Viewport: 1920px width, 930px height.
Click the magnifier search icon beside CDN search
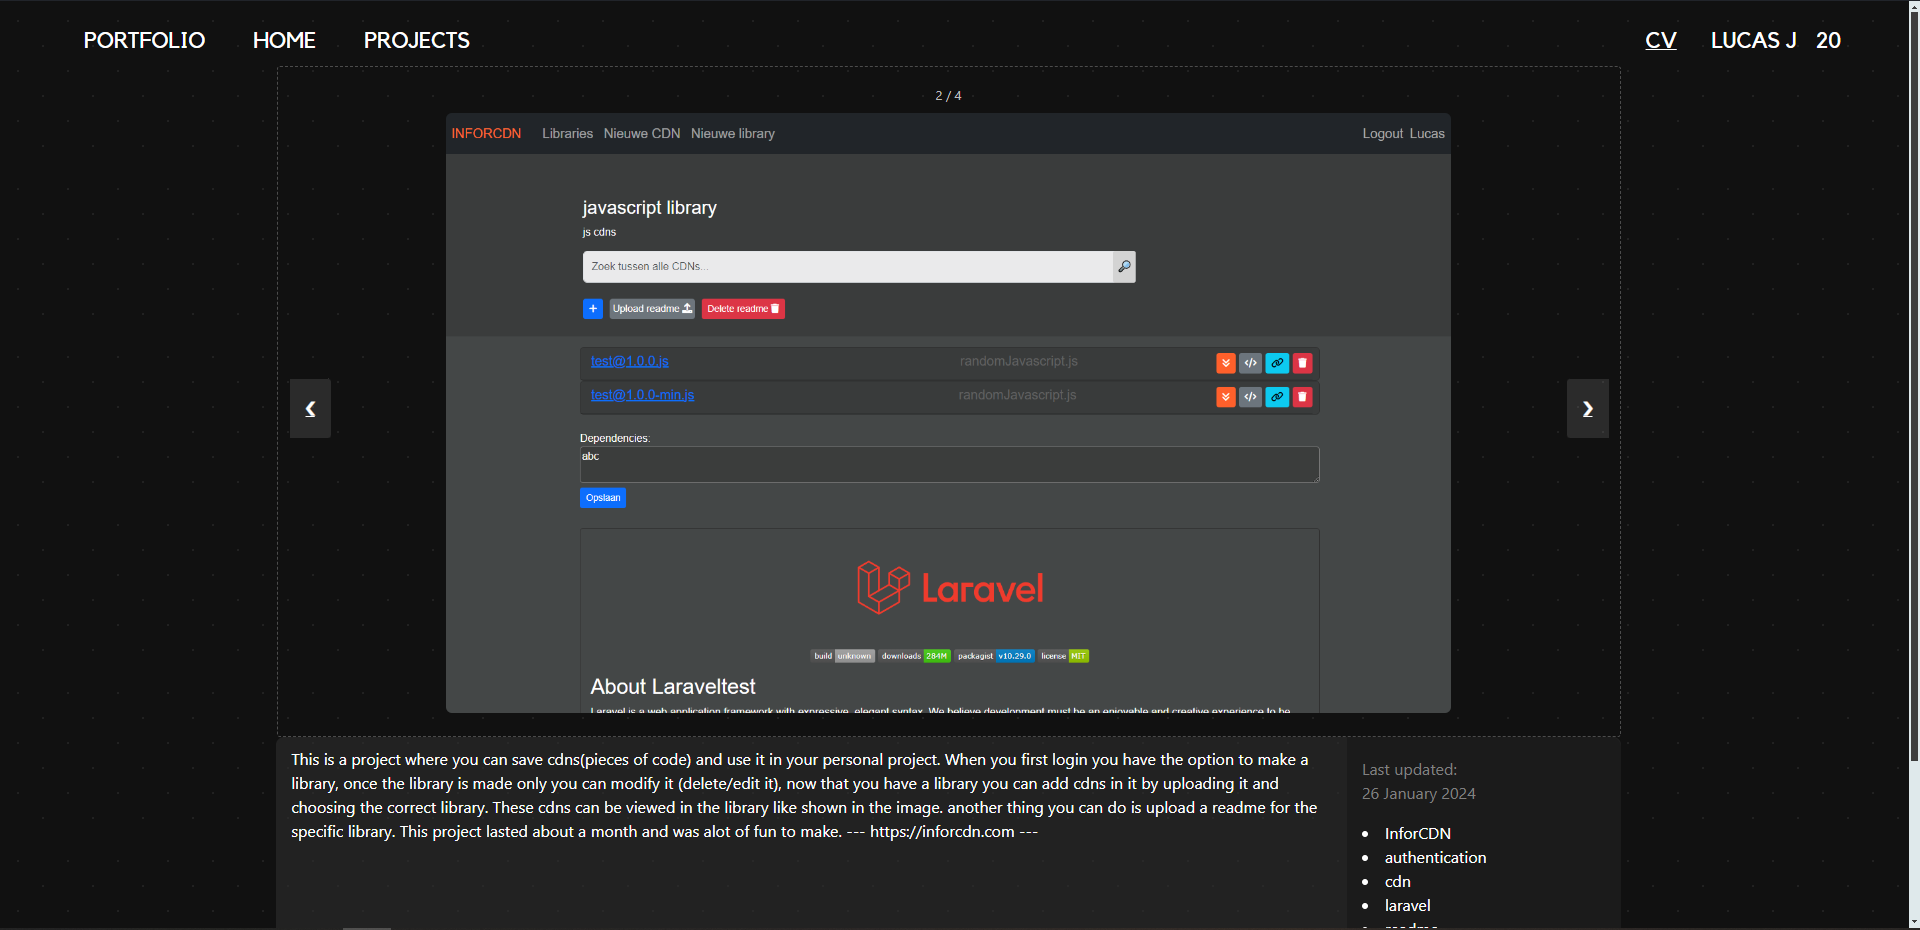click(1124, 267)
